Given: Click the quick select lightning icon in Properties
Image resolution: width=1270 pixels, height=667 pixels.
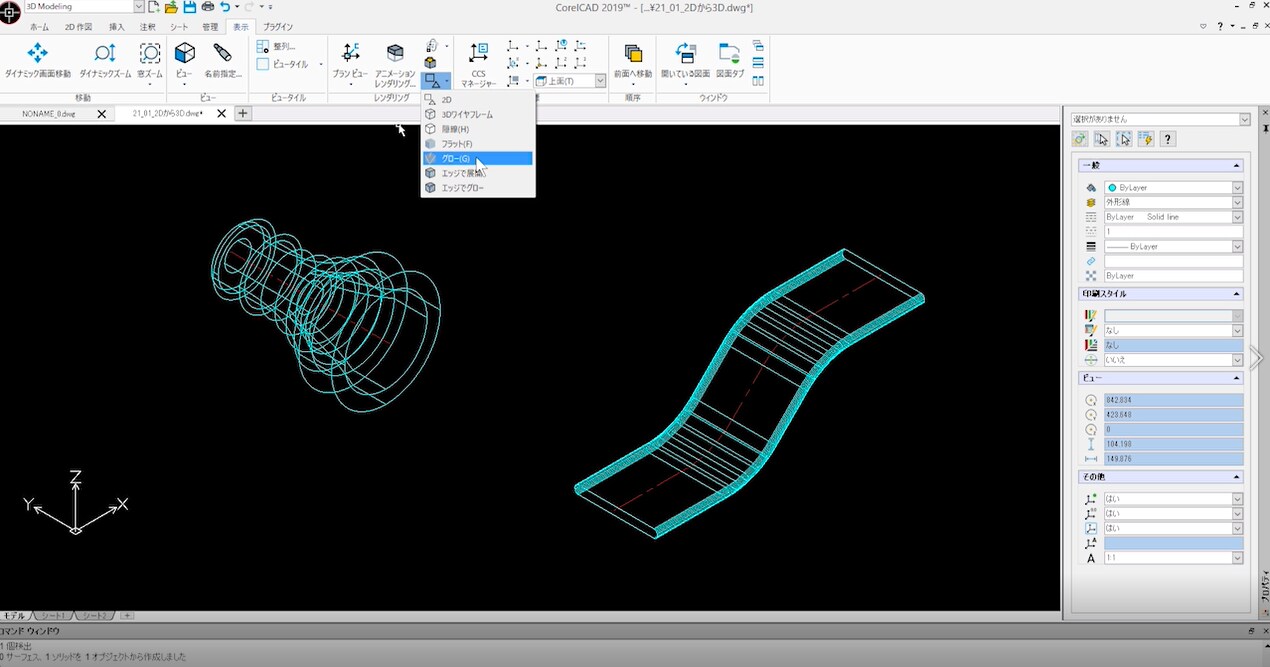Looking at the screenshot, I should [1145, 140].
